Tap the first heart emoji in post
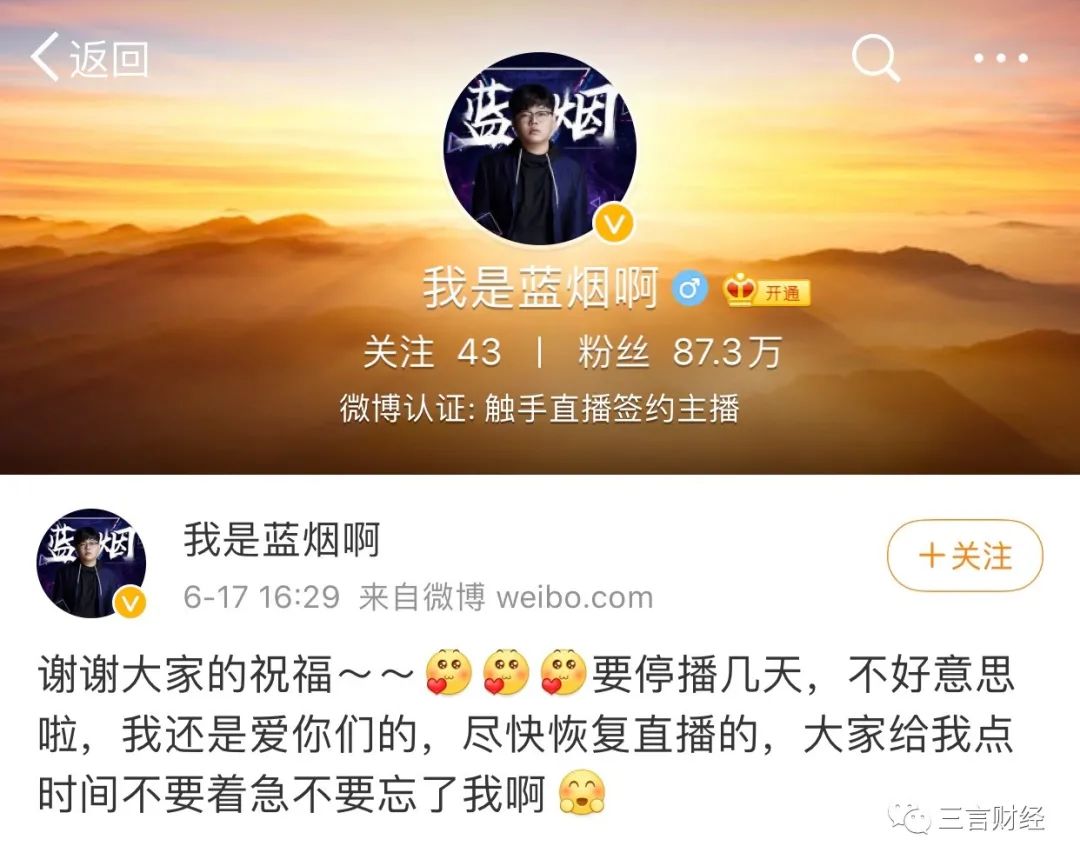This screenshot has height=866, width=1080. pyautogui.click(x=449, y=672)
